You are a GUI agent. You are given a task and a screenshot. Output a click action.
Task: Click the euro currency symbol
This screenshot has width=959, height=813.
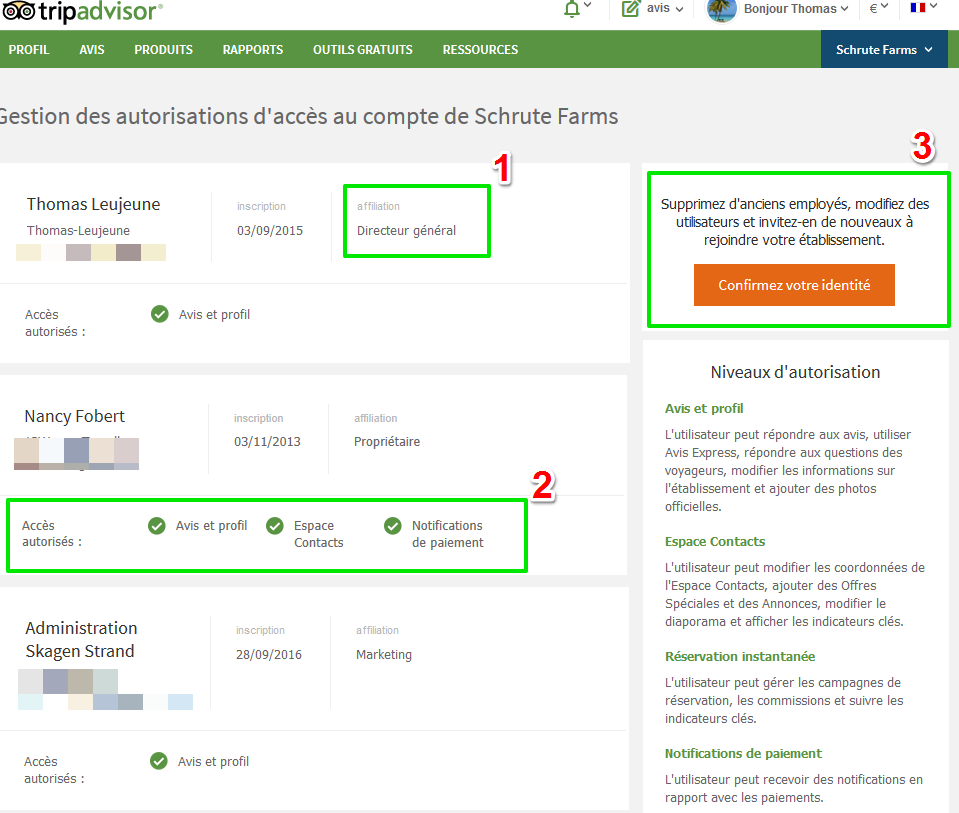[873, 9]
